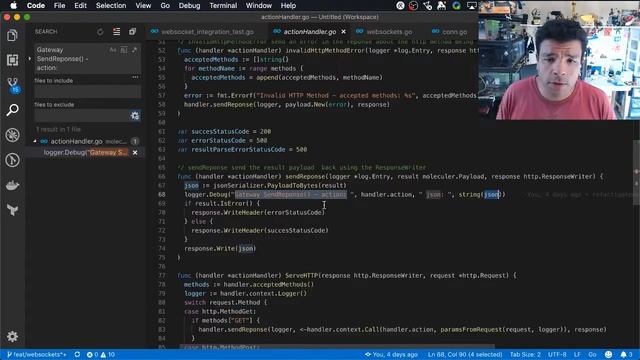Image resolution: width=640 pixels, height=360 pixels.
Task: Open the View menu
Action: (x=143, y=6)
